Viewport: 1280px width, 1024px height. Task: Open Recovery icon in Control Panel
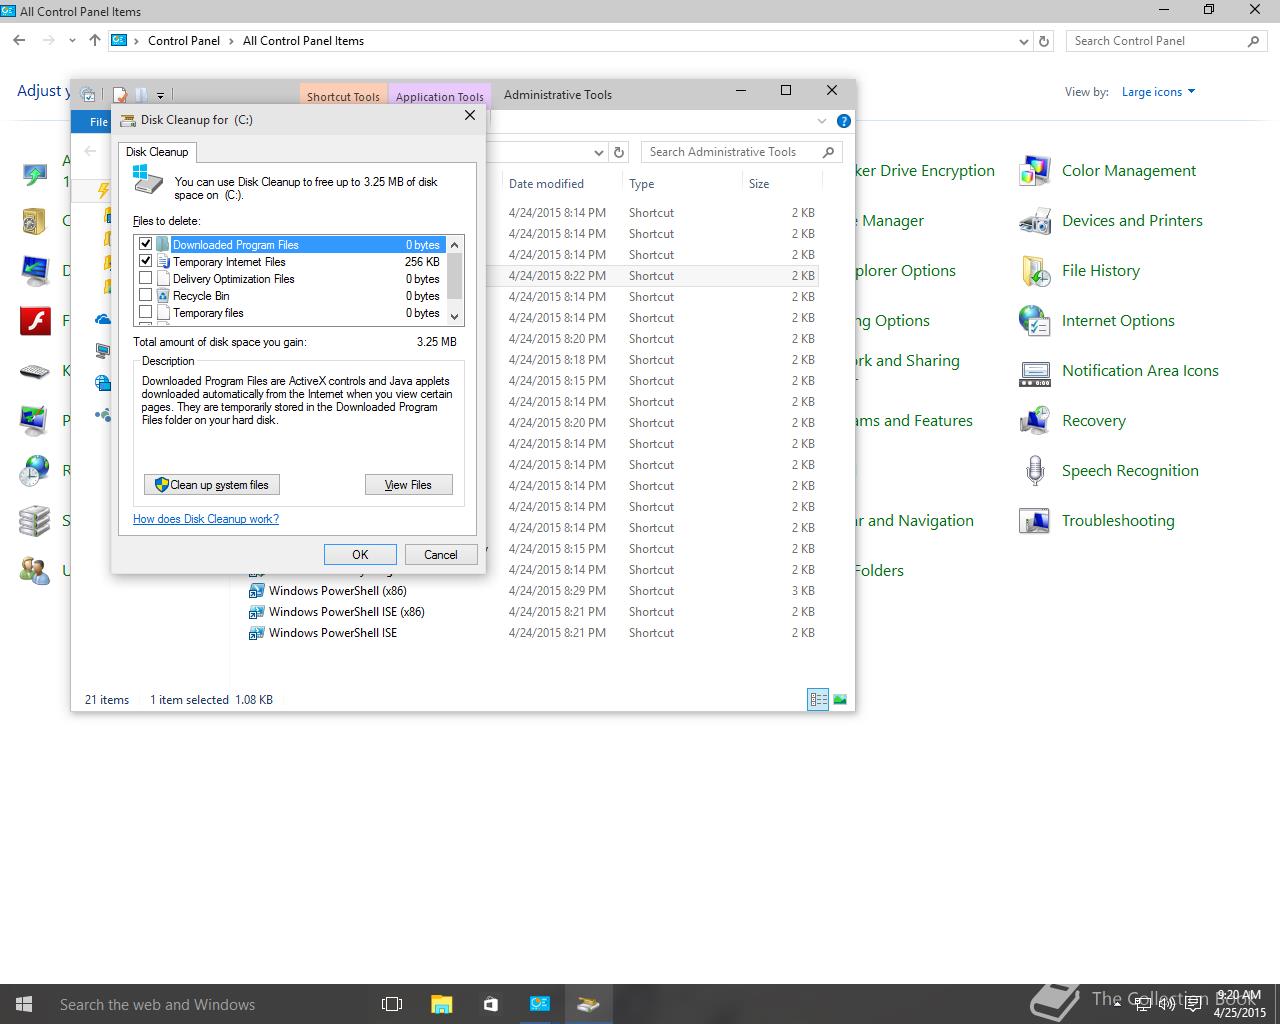(1034, 421)
